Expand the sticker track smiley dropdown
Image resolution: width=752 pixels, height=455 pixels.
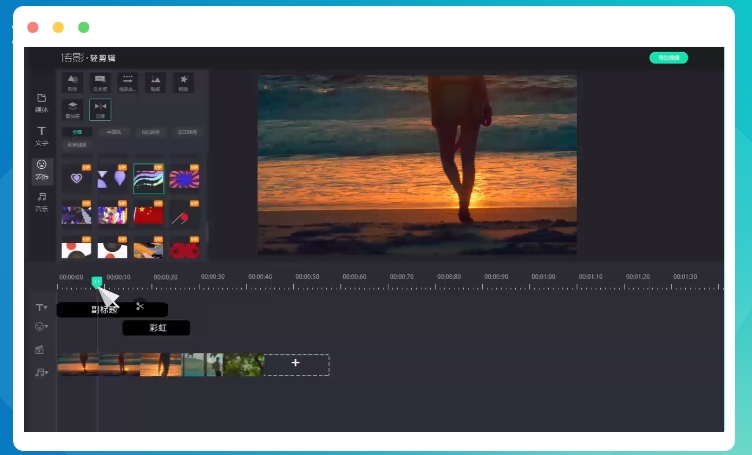click(41, 327)
